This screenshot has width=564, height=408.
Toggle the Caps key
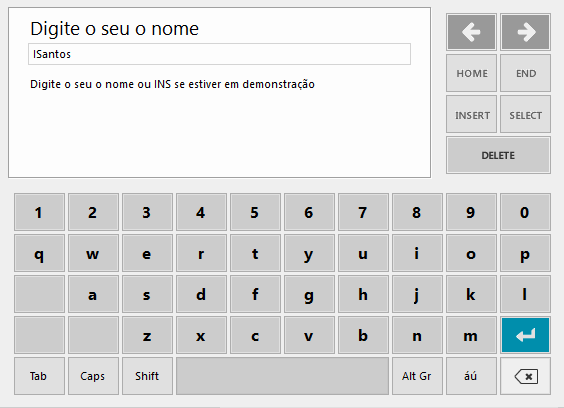point(93,376)
